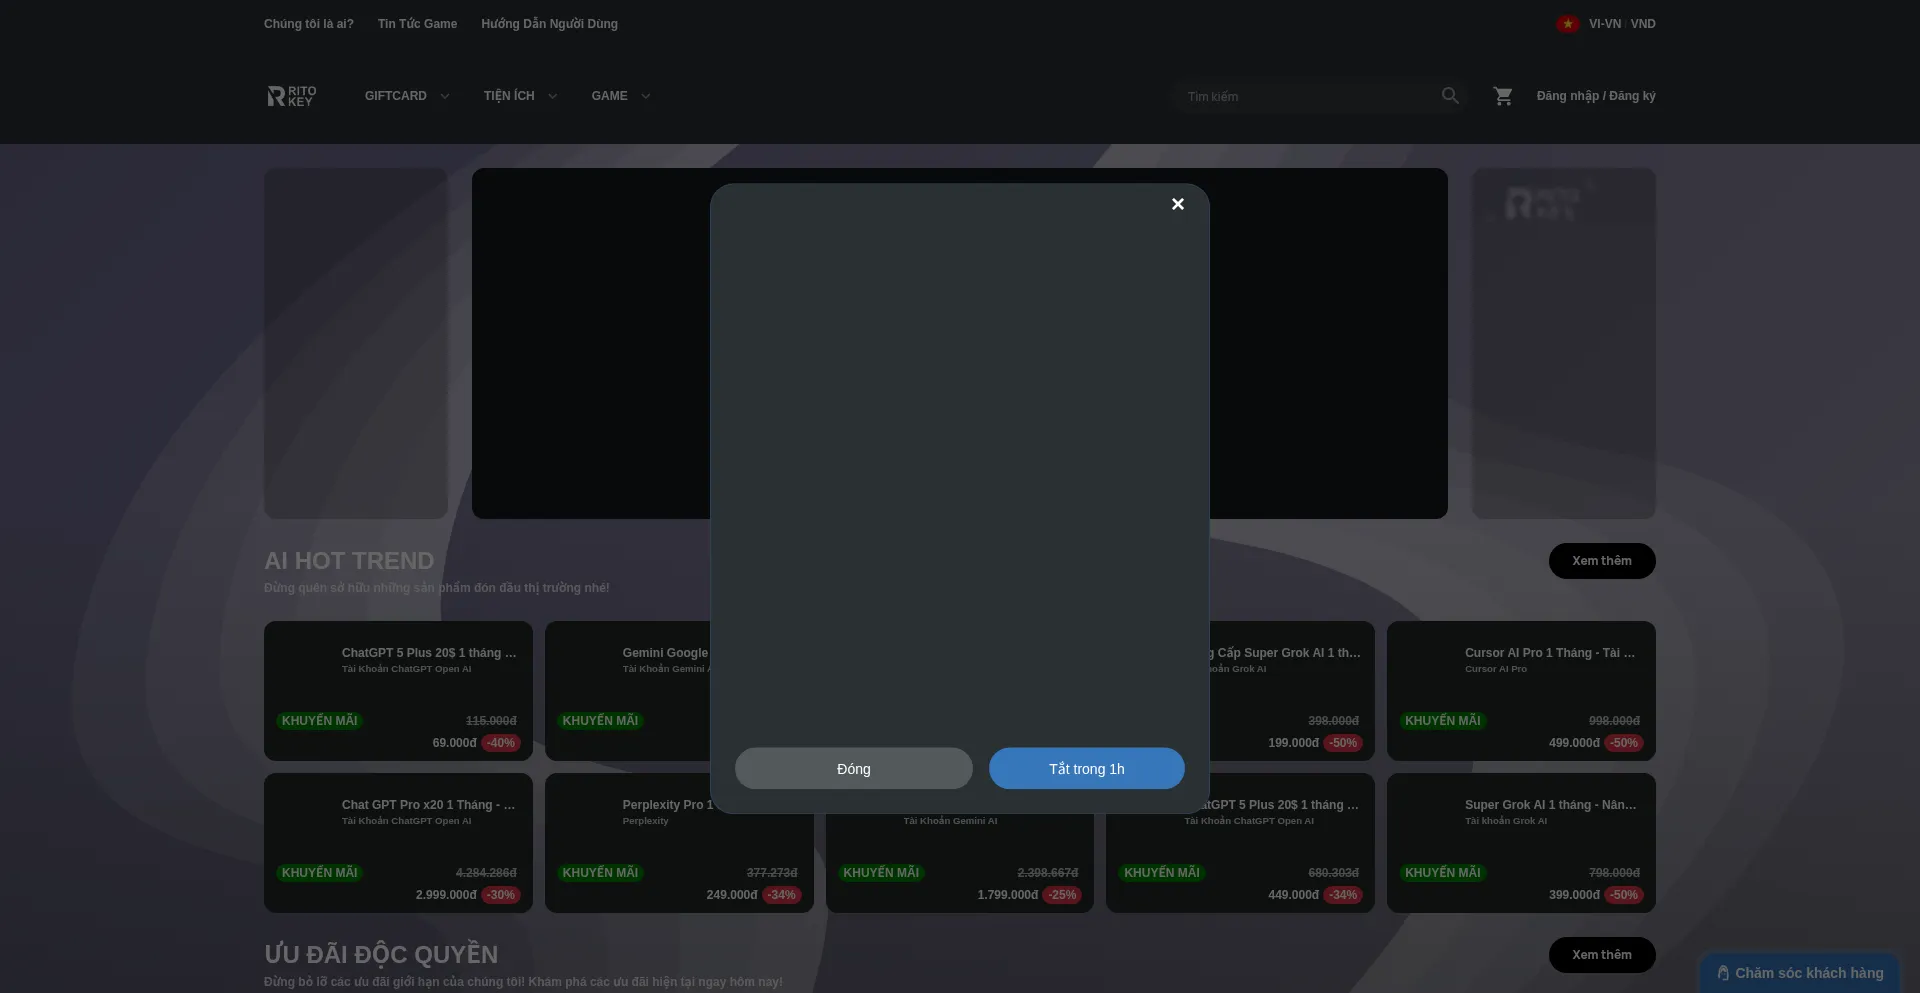Click the ƯU ĐÃI ĐỘC QUYỀN heading

pyautogui.click(x=381, y=955)
